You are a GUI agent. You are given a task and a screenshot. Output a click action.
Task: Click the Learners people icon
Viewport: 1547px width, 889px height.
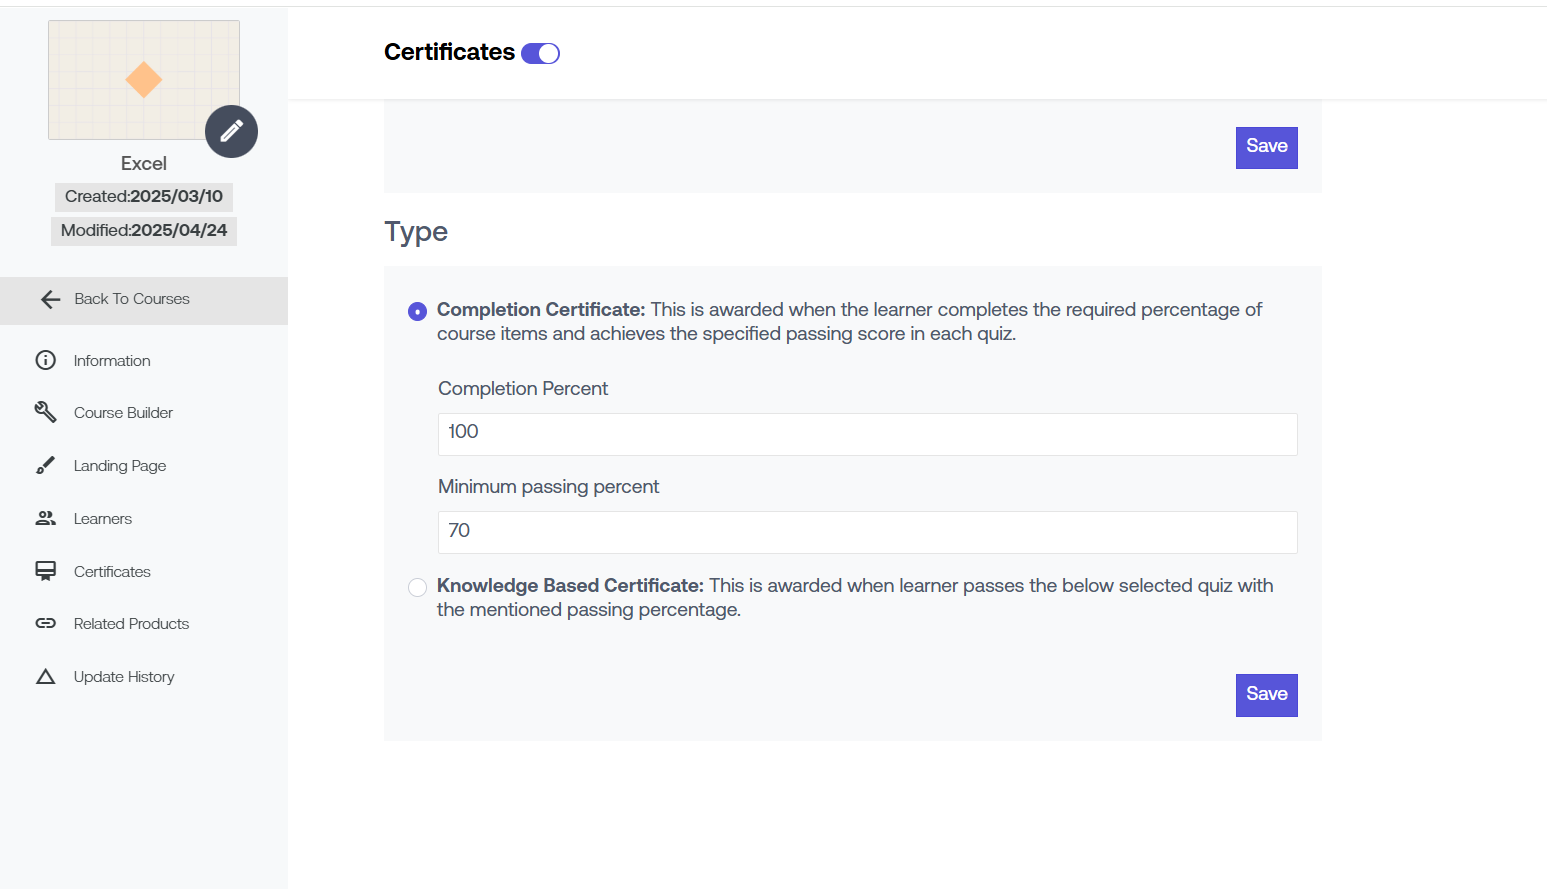pos(46,518)
